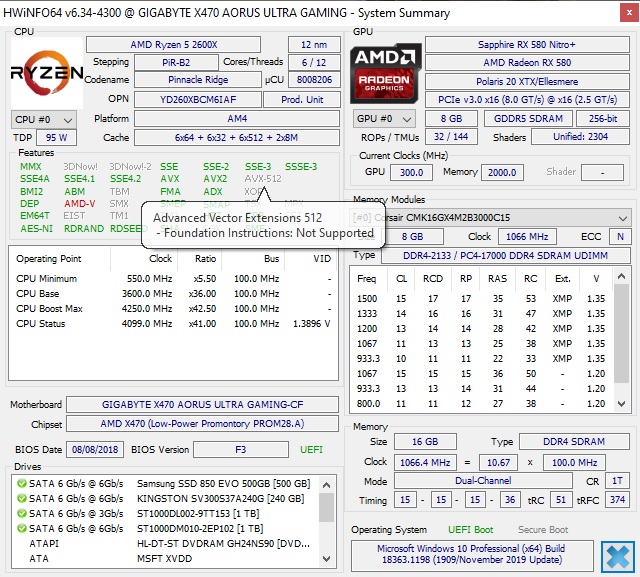640x577 pixels.
Task: Click the YD260XBCM6IAF OPN field
Action: coord(198,100)
